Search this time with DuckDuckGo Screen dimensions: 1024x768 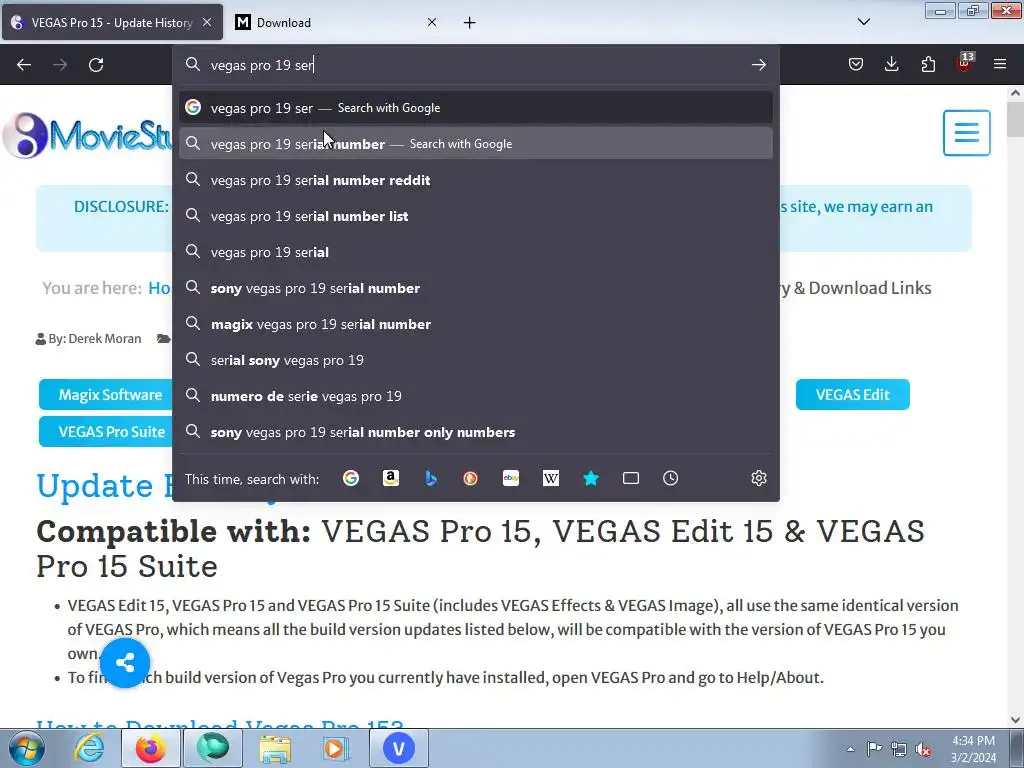click(470, 479)
